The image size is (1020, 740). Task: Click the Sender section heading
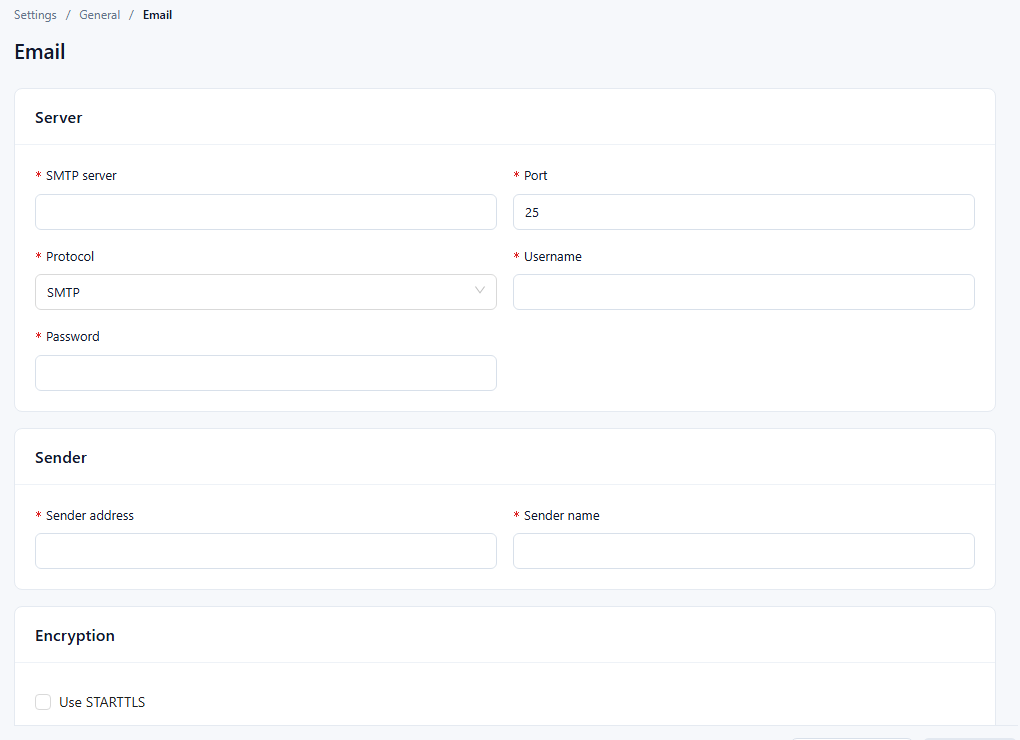click(x=60, y=458)
